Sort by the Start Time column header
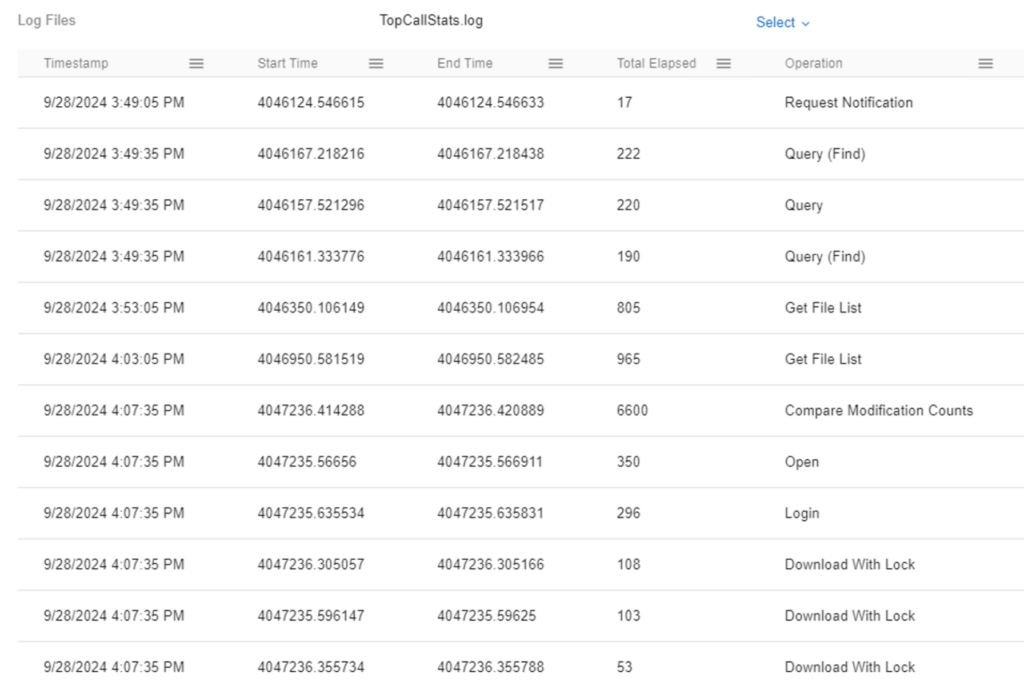The width and height of the screenshot is (1024, 690). [x=287, y=63]
